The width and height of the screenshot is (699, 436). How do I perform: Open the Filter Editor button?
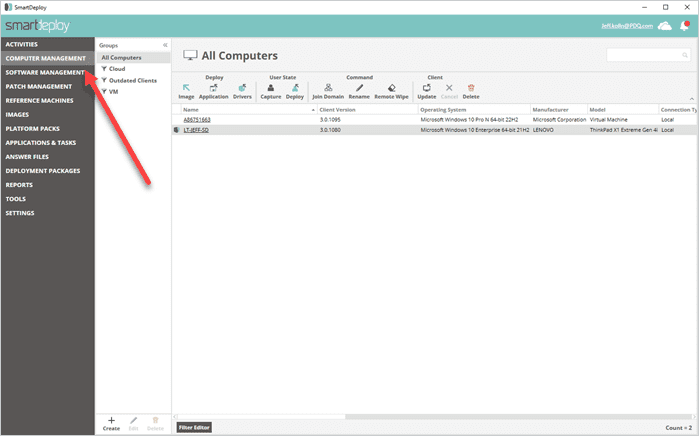pos(194,427)
